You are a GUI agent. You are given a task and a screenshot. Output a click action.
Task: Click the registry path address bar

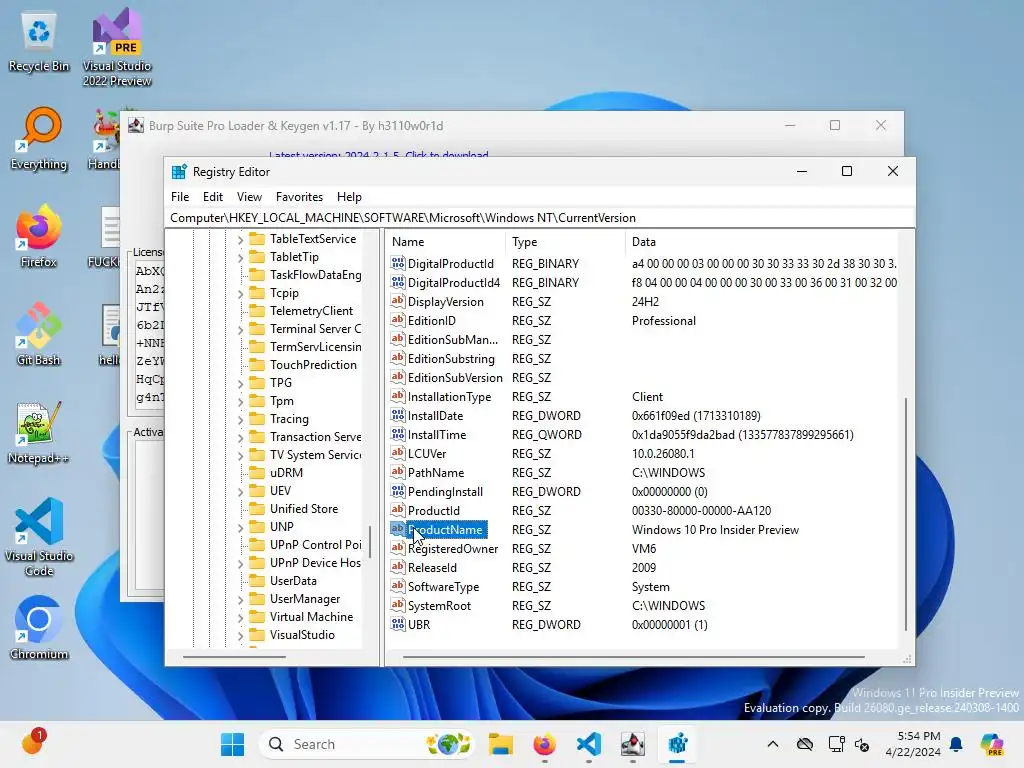pos(539,217)
